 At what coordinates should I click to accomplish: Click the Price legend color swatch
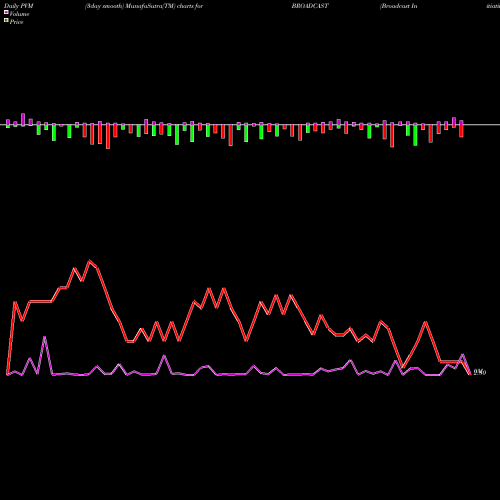[x=6, y=21]
